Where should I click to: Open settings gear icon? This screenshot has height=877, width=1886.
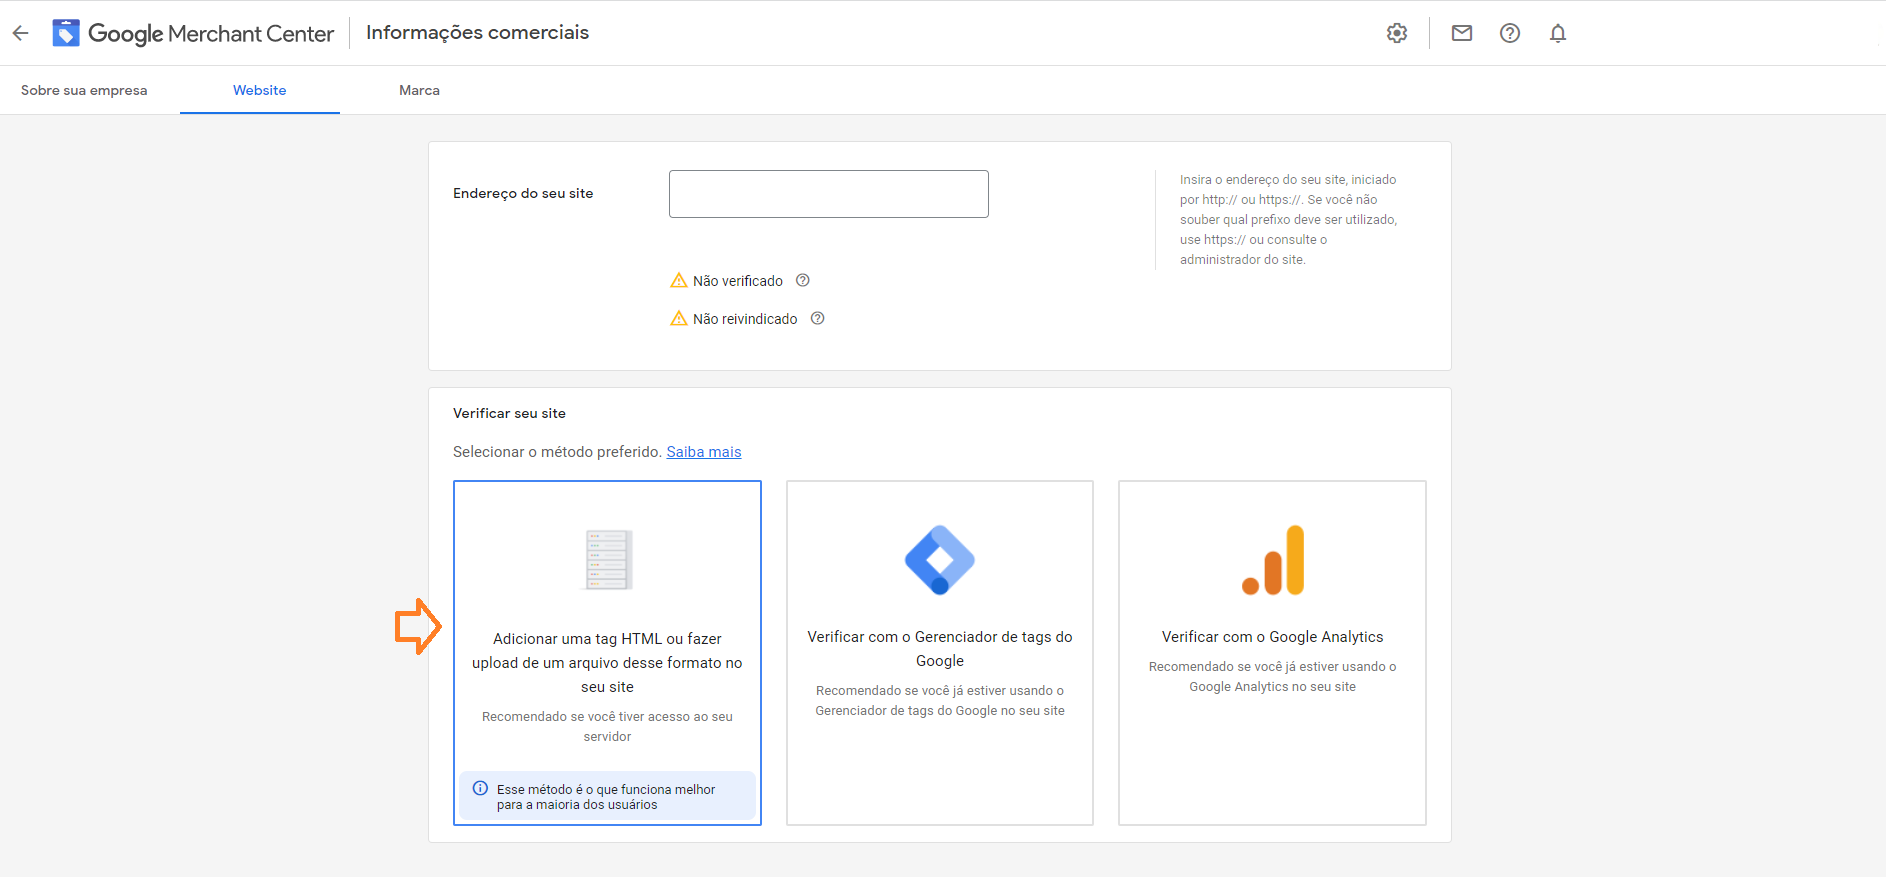1397,33
